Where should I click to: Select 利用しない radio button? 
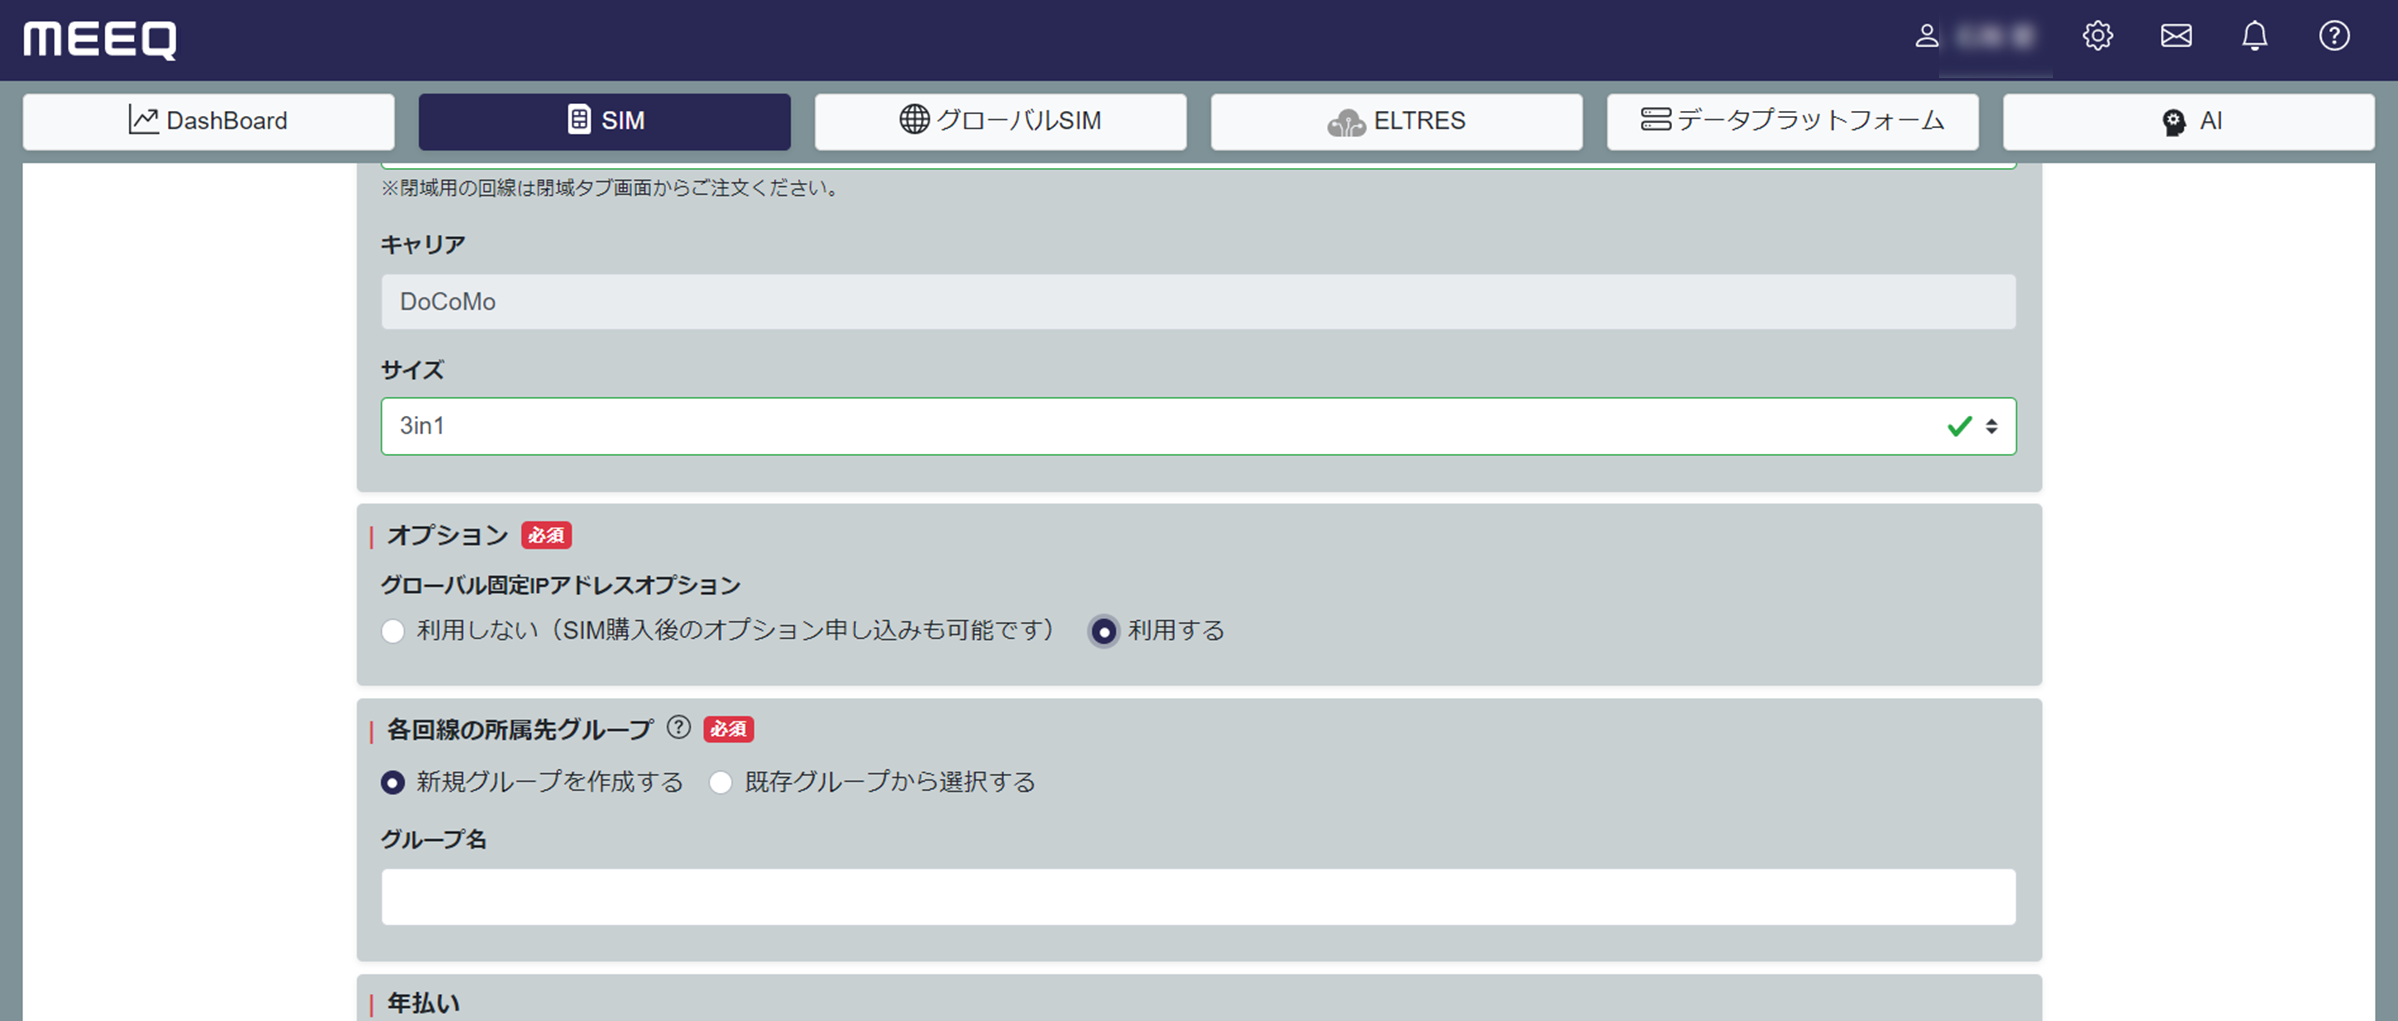[393, 631]
